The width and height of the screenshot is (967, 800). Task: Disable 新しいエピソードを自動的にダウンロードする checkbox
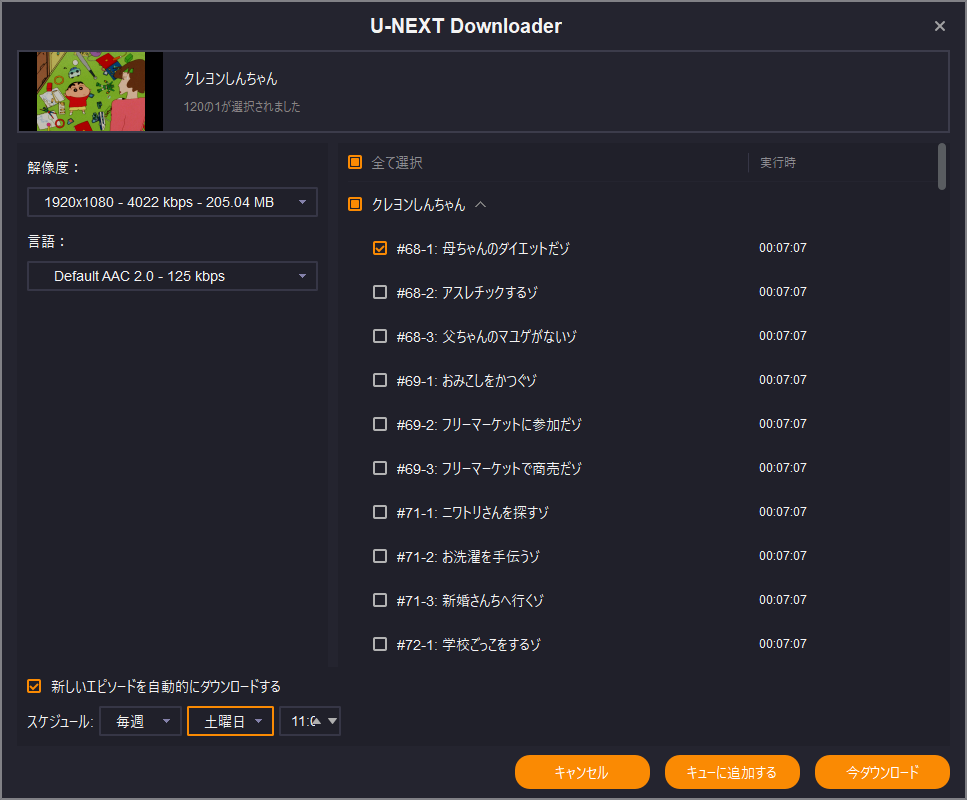34,686
